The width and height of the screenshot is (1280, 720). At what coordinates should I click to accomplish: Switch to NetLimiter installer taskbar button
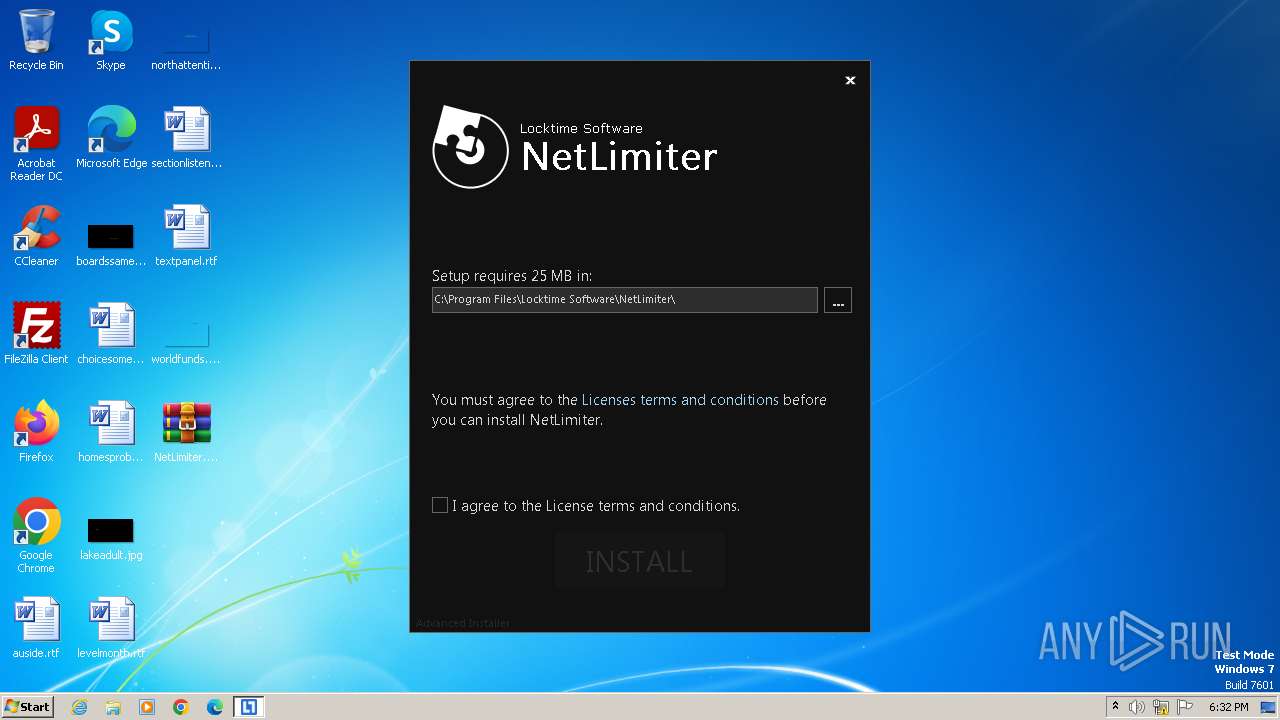coord(249,707)
